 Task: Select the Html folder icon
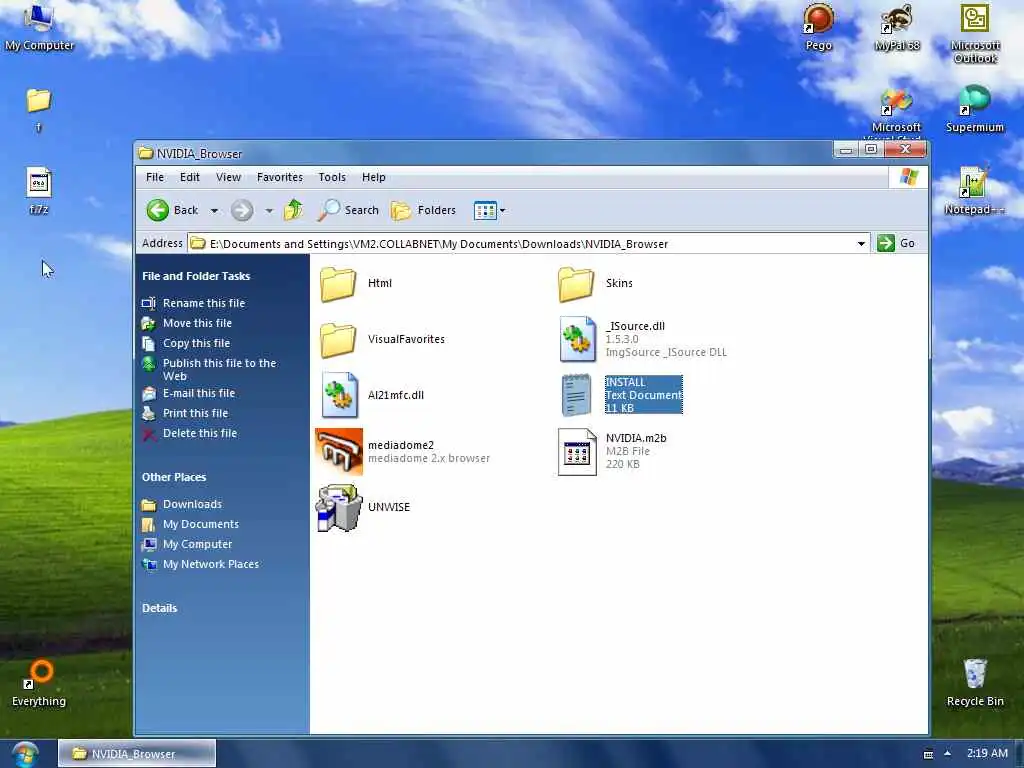(x=338, y=283)
